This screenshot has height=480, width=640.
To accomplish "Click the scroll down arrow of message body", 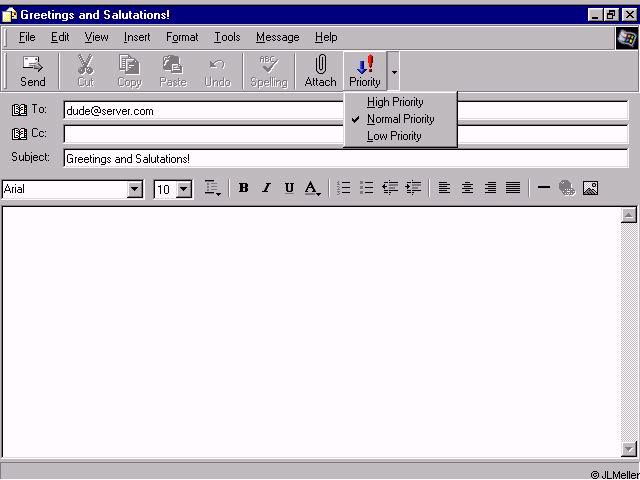I will pyautogui.click(x=629, y=449).
